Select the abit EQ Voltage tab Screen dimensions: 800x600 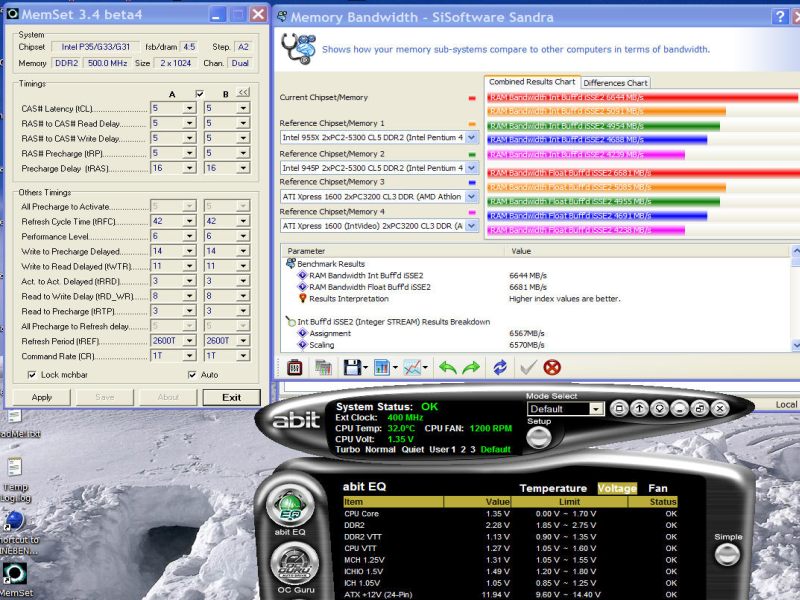coord(617,488)
